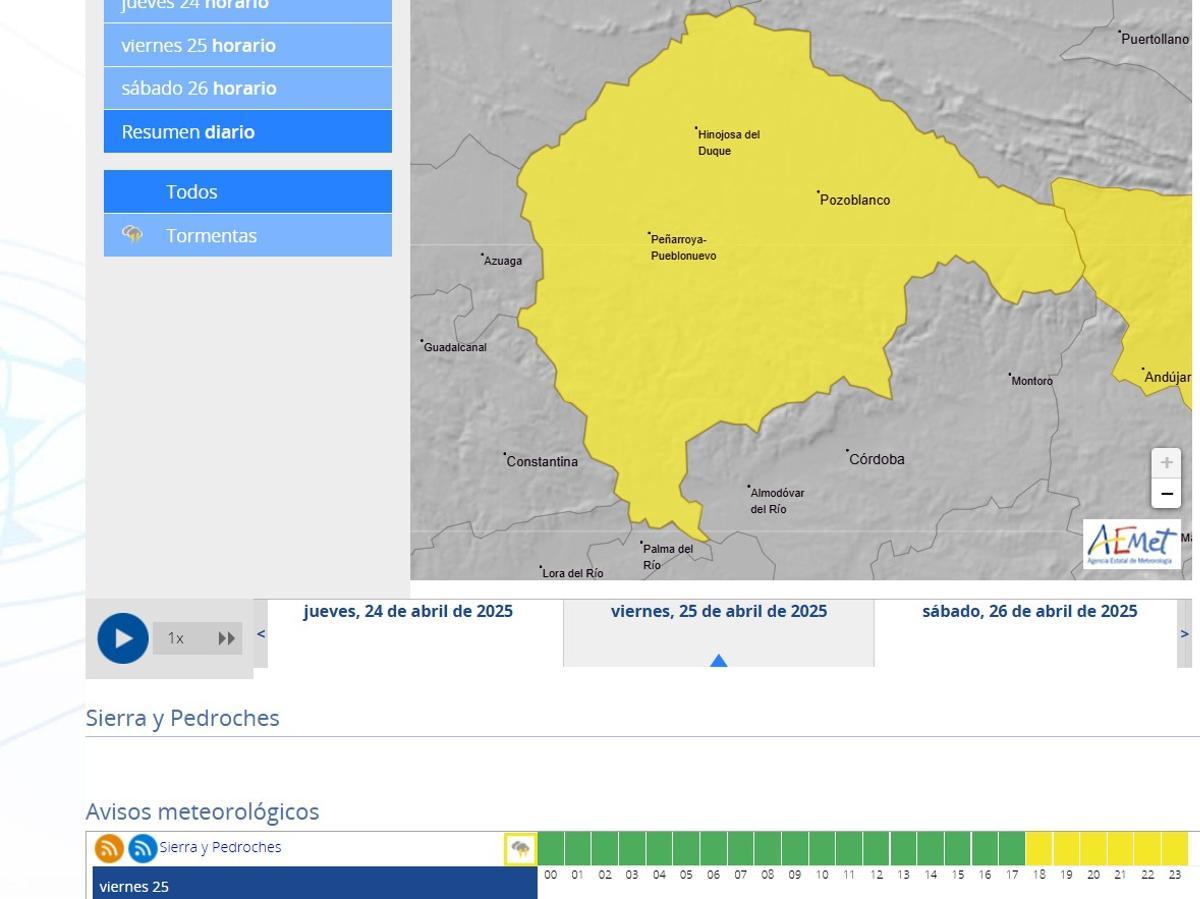This screenshot has height=899, width=1200.
Task: Click the green timeline cell for hour 00
Action: [551, 848]
